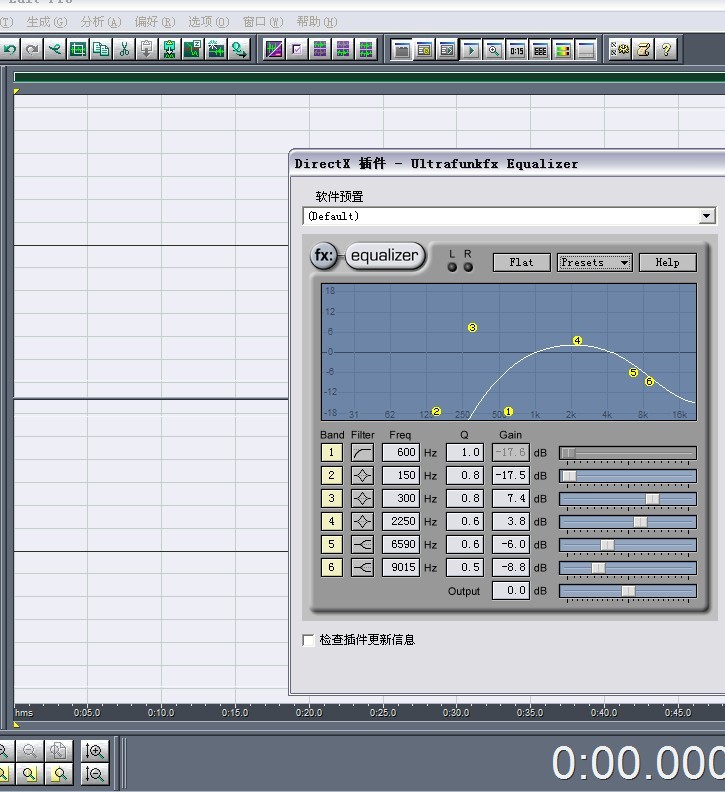725x792 pixels.
Task: Click the 0:15 time display toolbar icon
Action: tap(517, 51)
